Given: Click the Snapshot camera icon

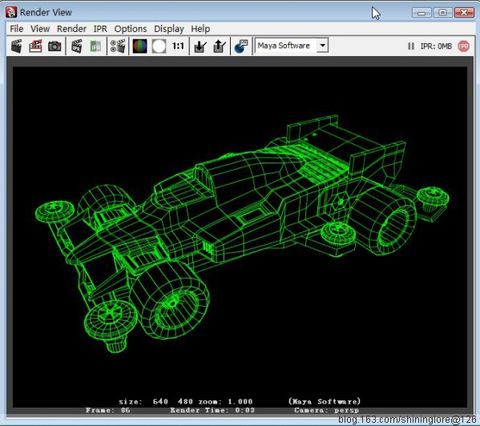Looking at the screenshot, I should [54, 46].
